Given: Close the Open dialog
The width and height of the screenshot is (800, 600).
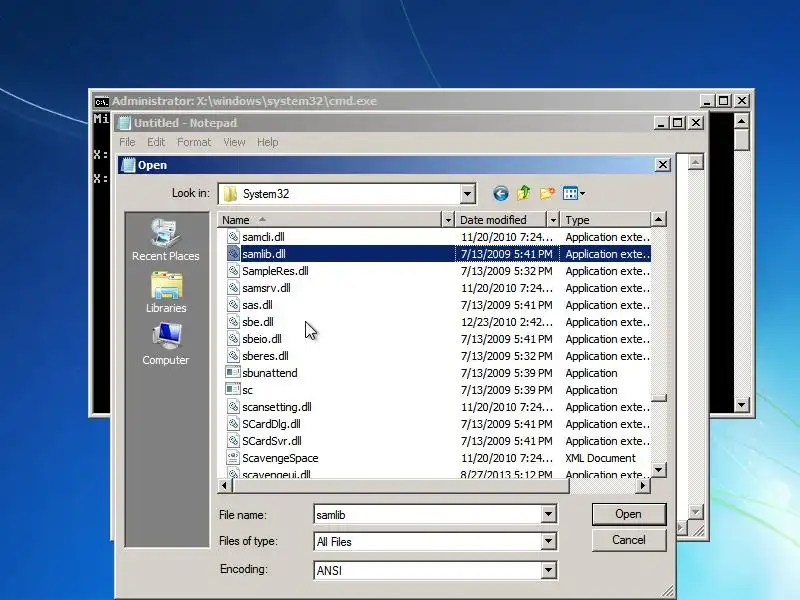Looking at the screenshot, I should (x=662, y=165).
